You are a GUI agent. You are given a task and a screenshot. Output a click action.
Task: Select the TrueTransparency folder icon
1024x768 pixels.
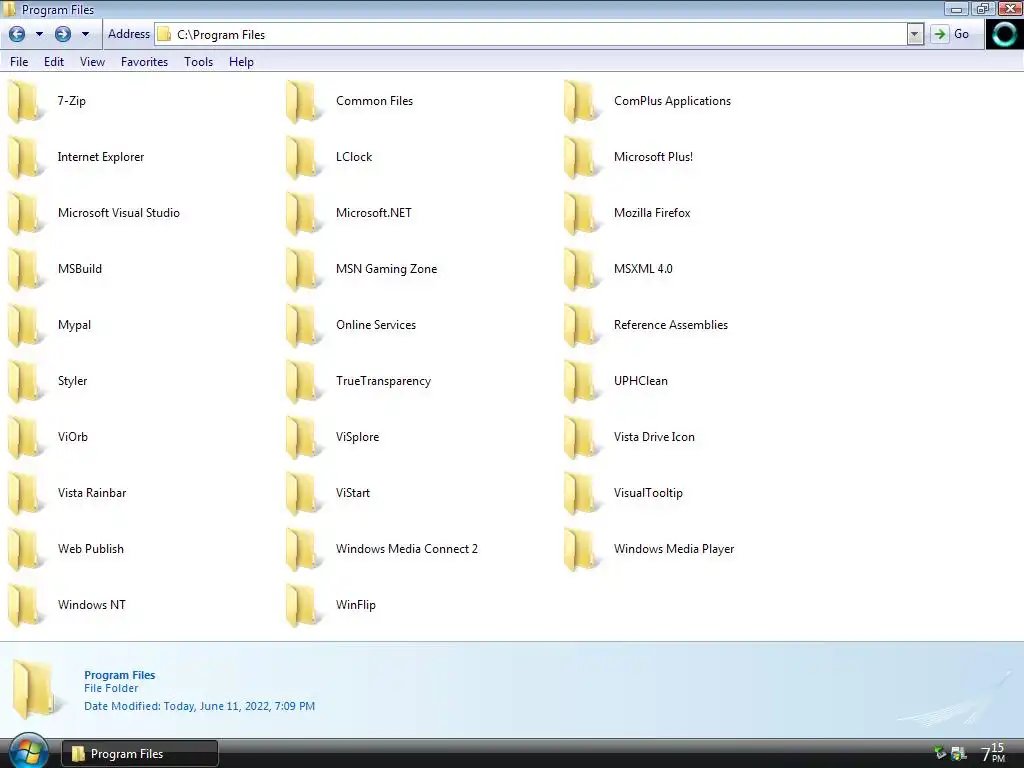(x=303, y=382)
